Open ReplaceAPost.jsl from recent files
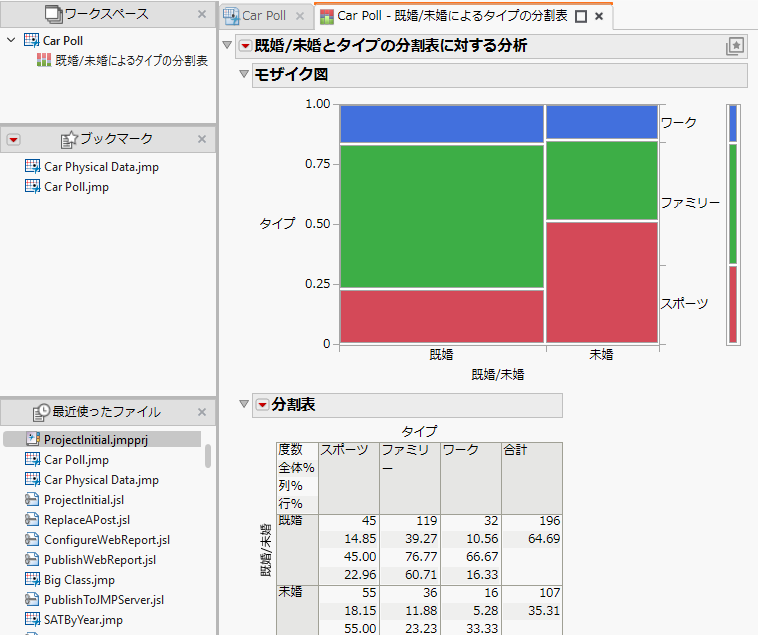Screen dimensions: 758x635 coord(87,520)
